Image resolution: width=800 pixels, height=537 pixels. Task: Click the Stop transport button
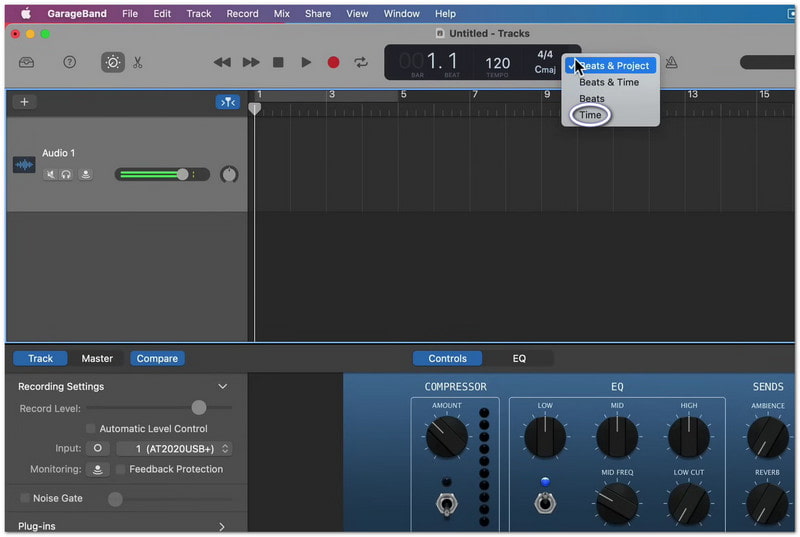(278, 62)
